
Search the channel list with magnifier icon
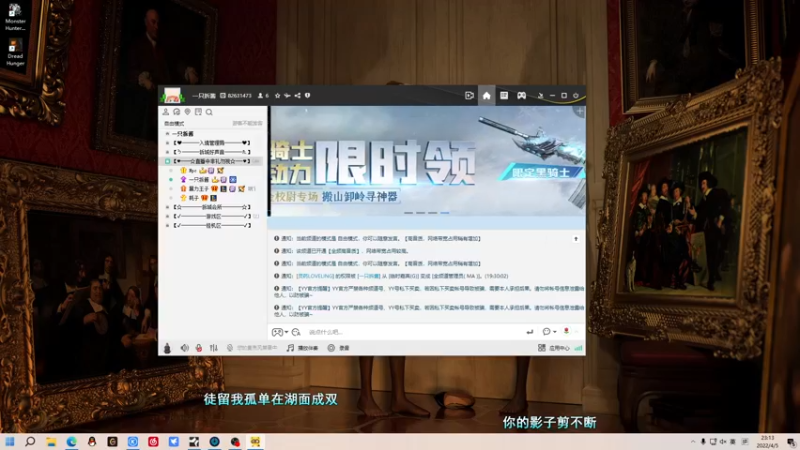point(209,112)
